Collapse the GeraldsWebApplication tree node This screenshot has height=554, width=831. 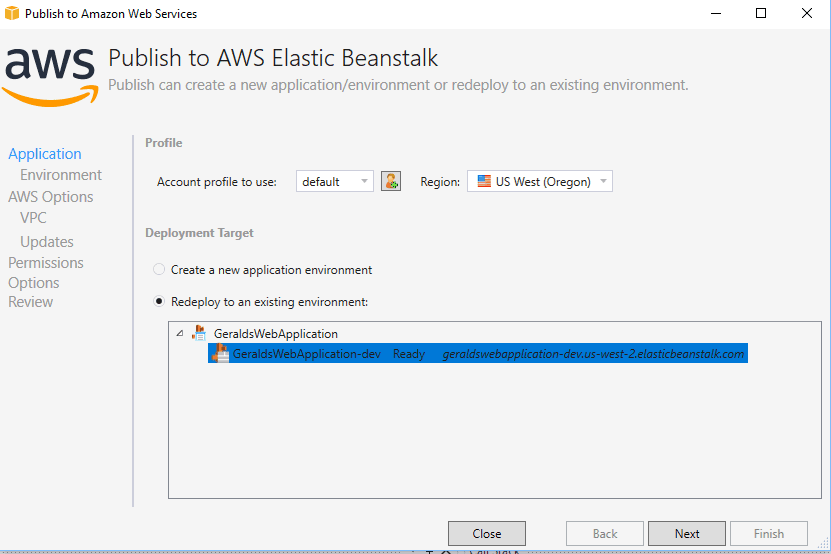[180, 333]
